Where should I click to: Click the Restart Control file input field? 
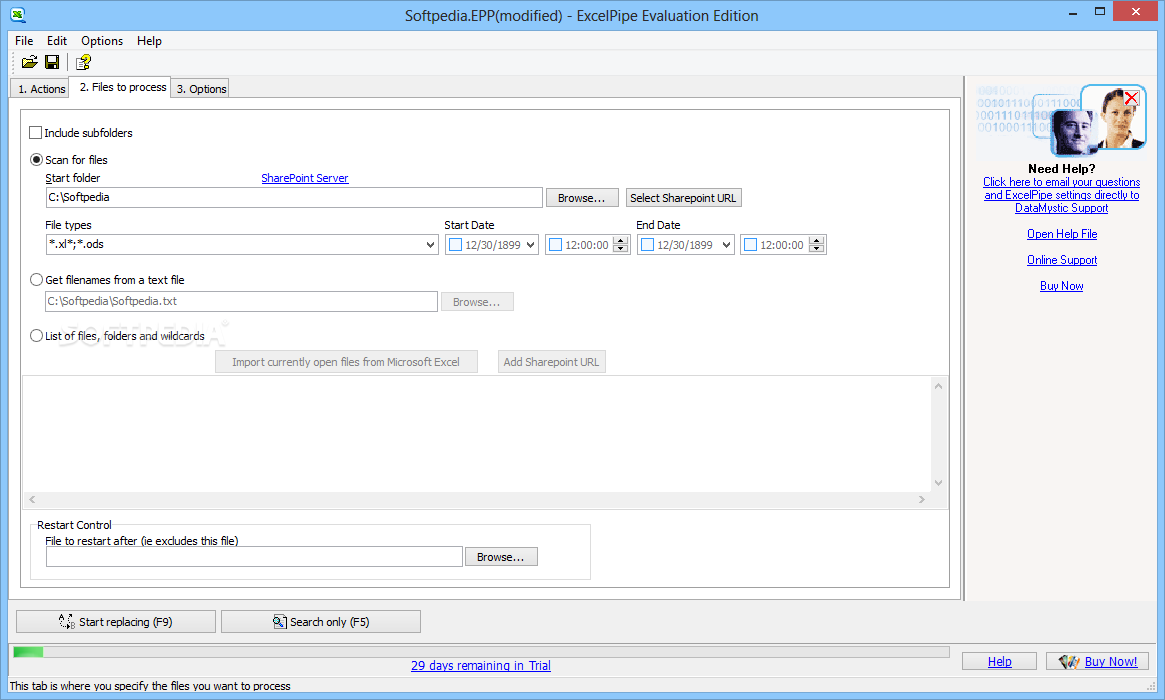click(x=254, y=557)
